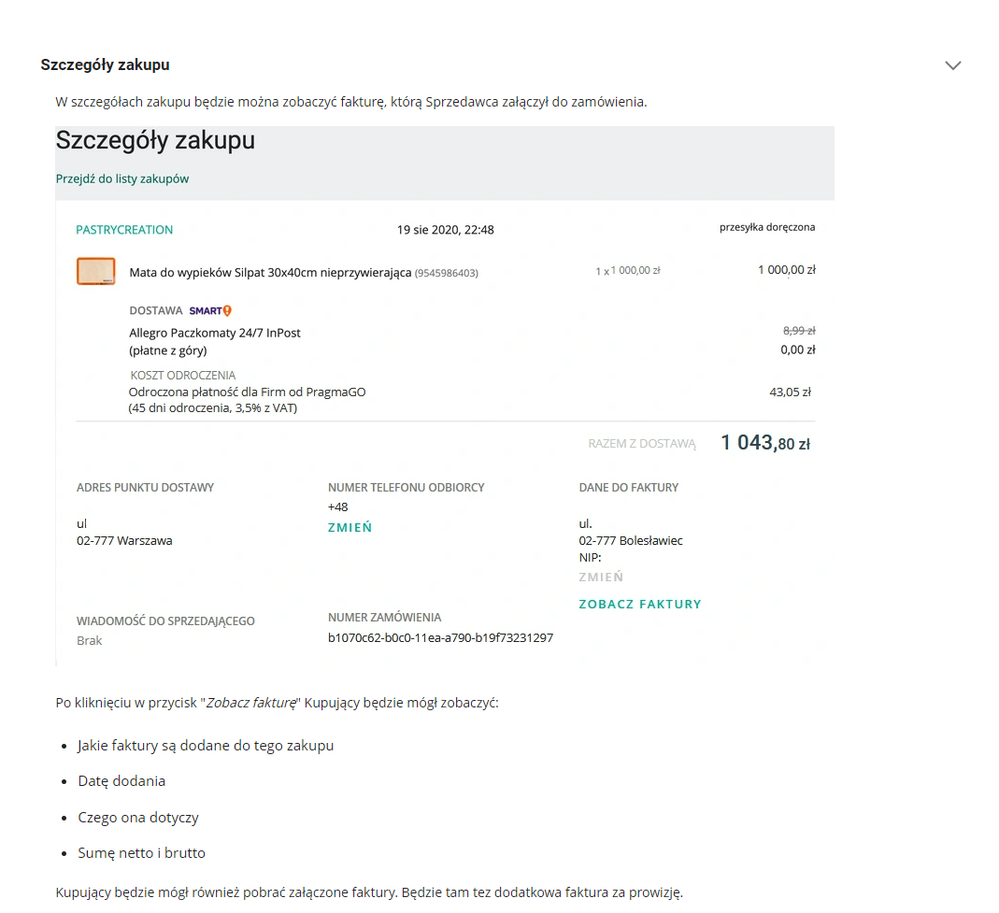The image size is (999, 913).
Task: Click the large Szczegóły zakupu page heading
Action: (155, 141)
